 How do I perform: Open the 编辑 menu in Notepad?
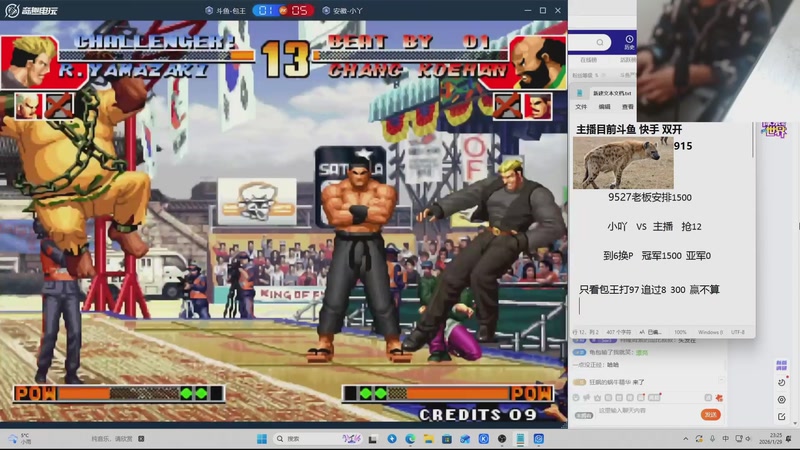605,107
